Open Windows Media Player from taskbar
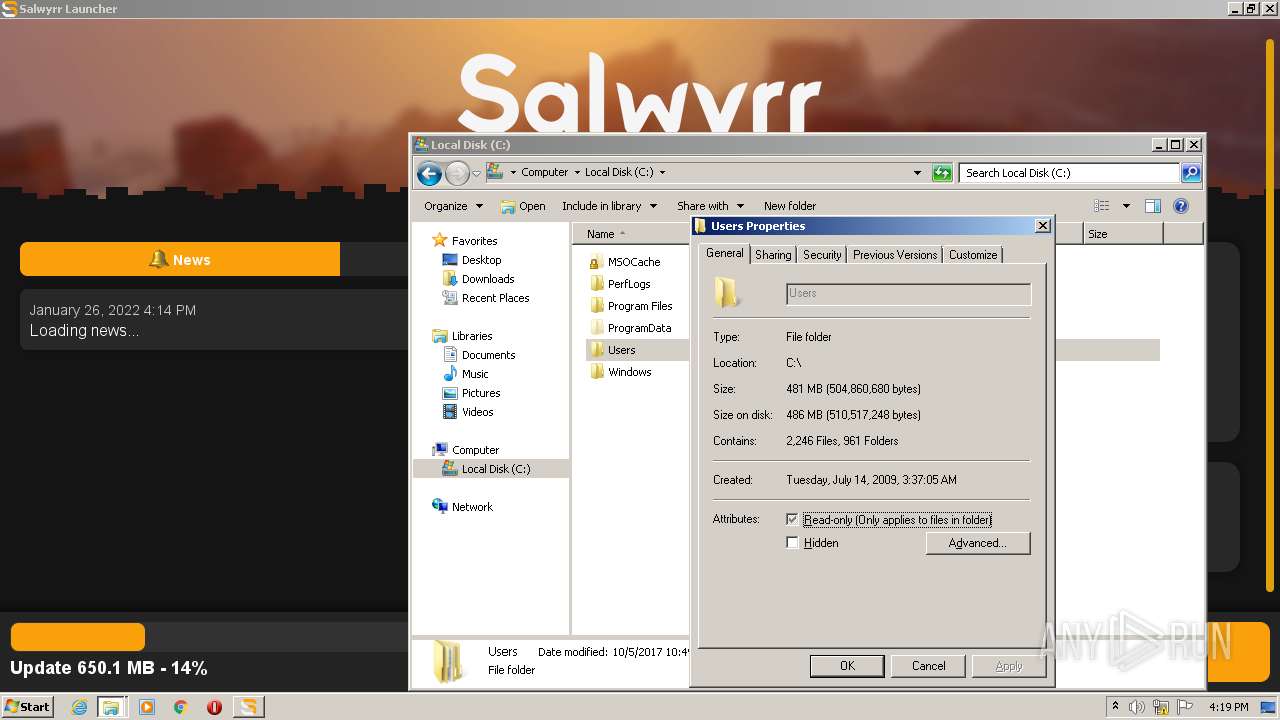 tap(147, 707)
